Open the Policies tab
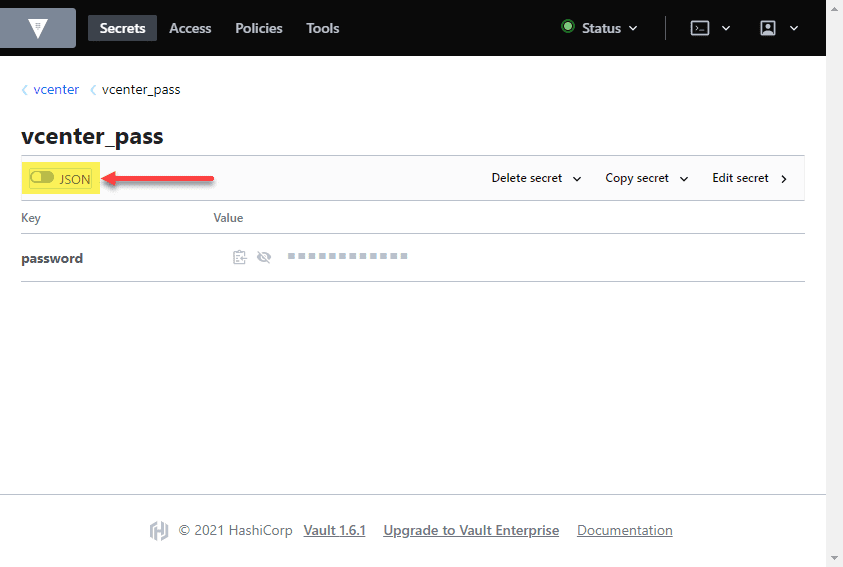The image size is (843, 567). pyautogui.click(x=259, y=28)
